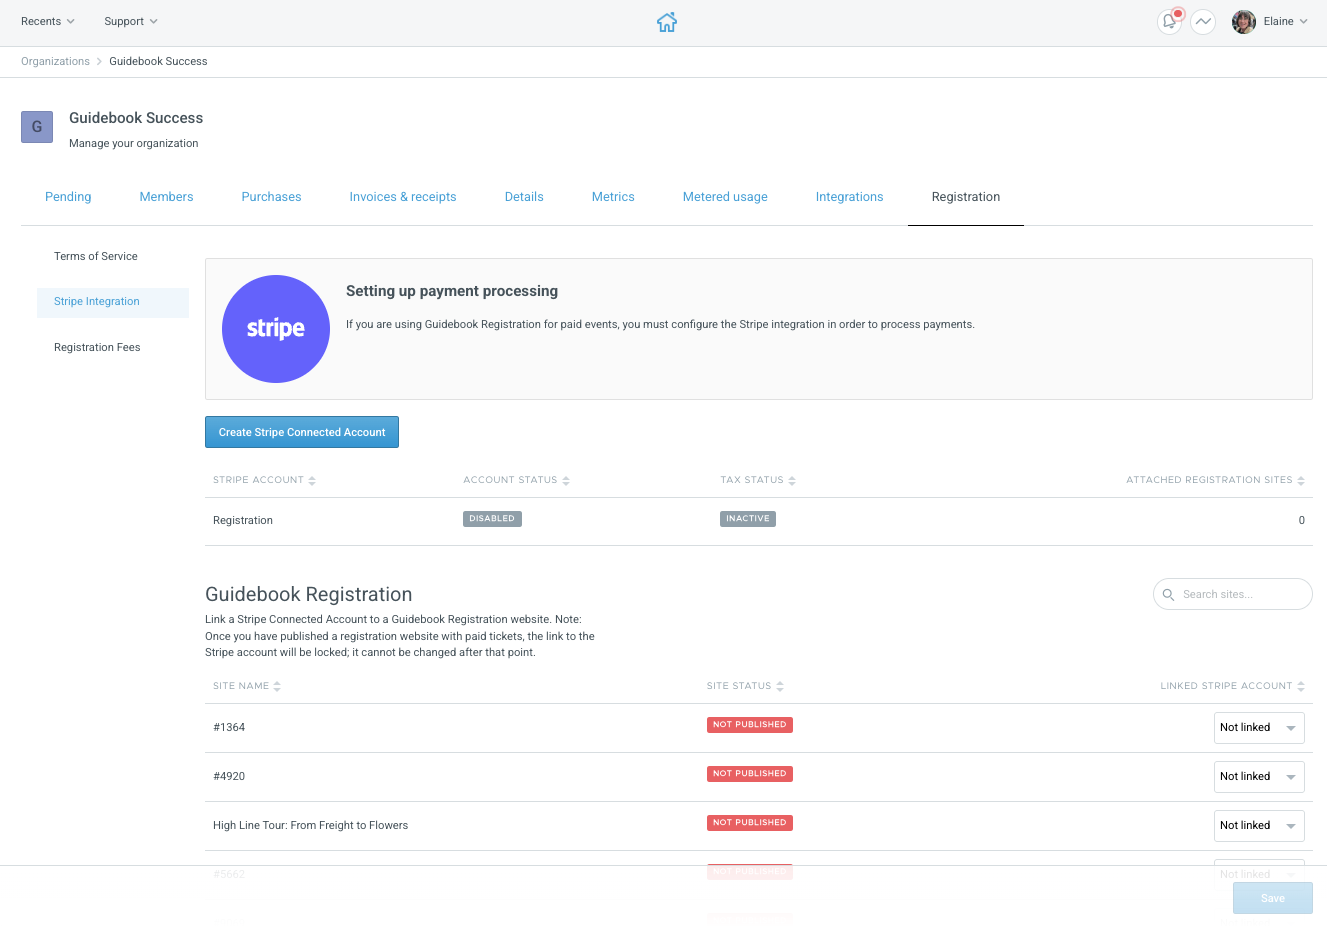Click the DISABLED account status badge
This screenshot has height=926, width=1327.
pos(492,519)
